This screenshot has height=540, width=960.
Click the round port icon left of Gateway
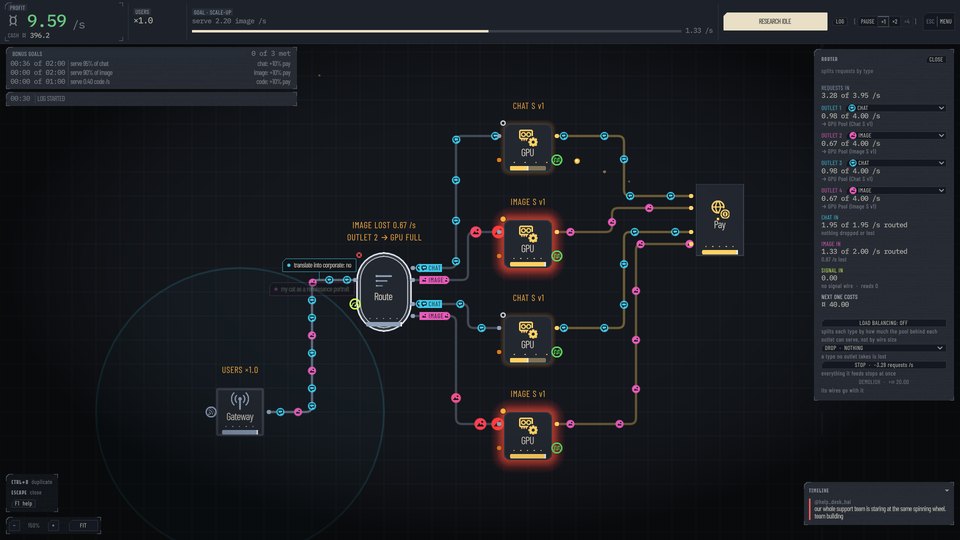tap(211, 412)
